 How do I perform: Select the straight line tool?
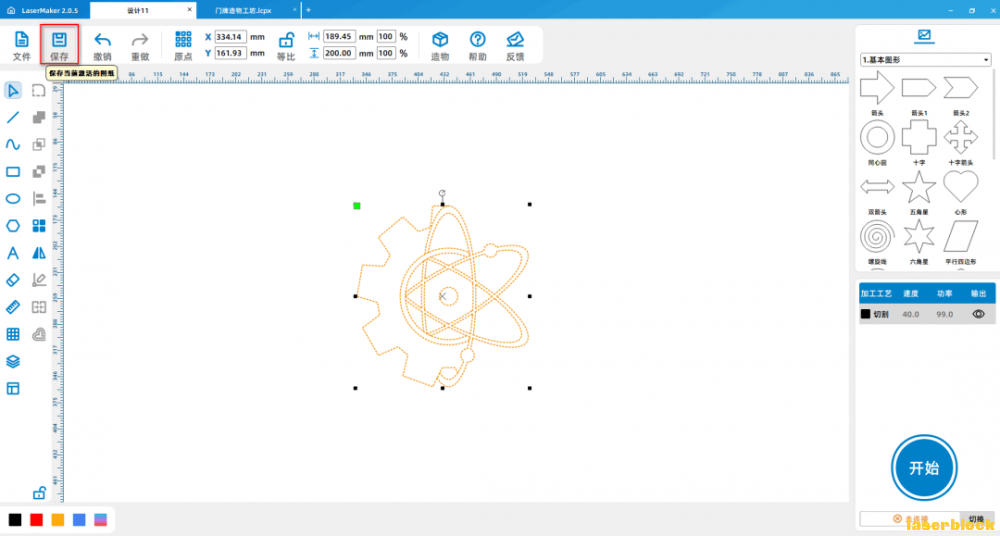(x=13, y=117)
